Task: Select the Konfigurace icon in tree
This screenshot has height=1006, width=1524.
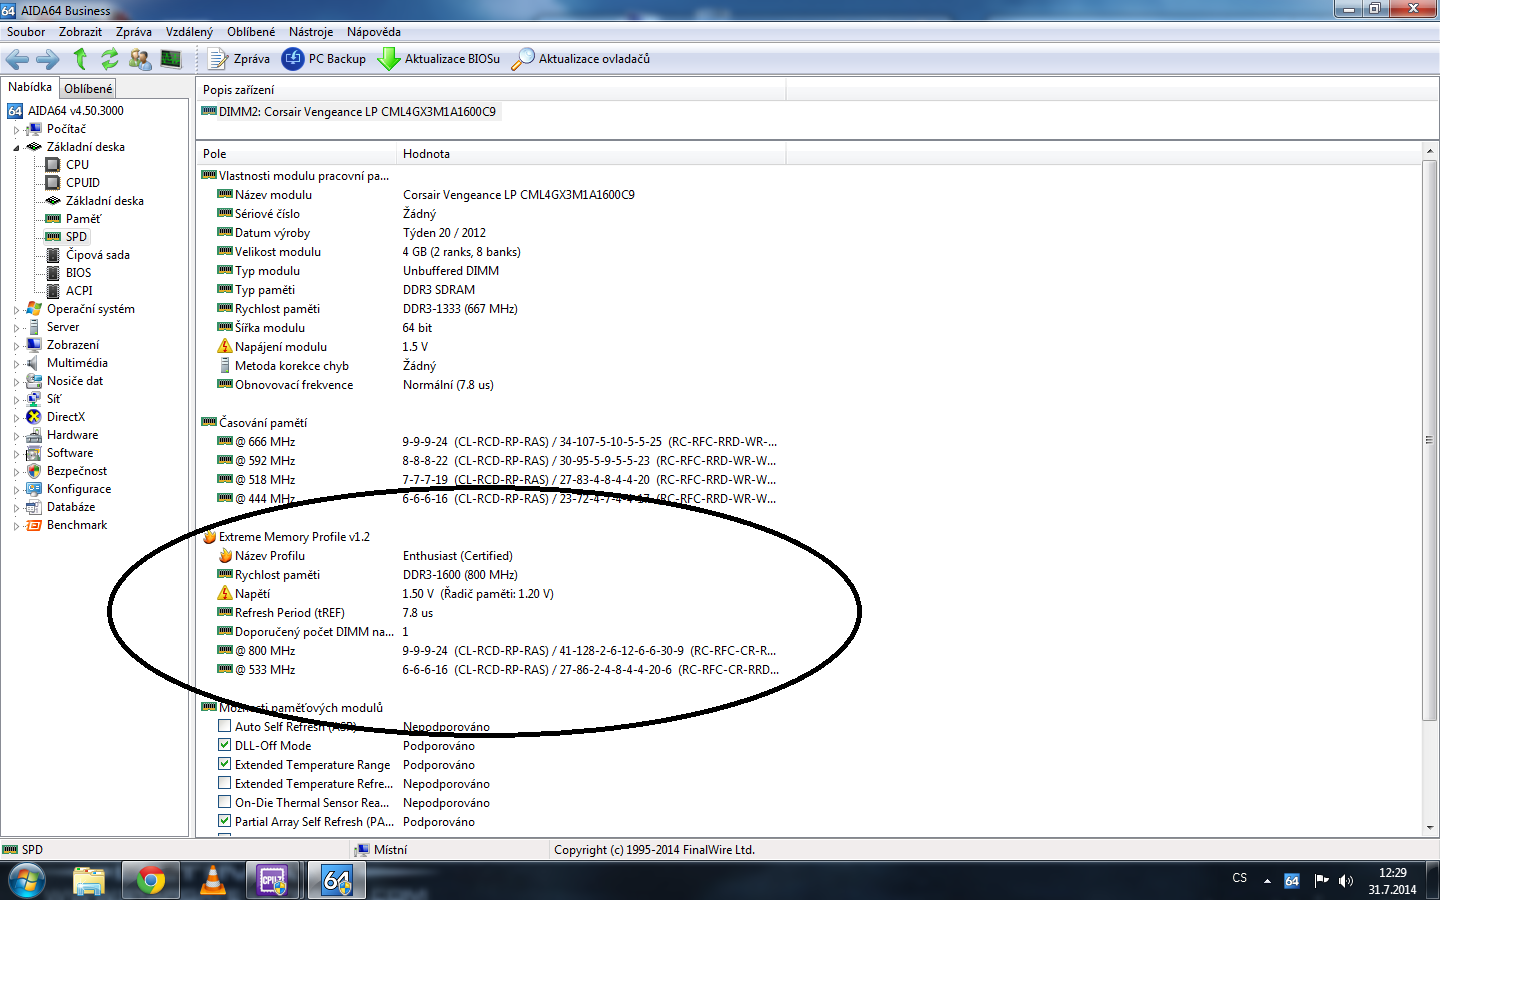Action: 34,489
